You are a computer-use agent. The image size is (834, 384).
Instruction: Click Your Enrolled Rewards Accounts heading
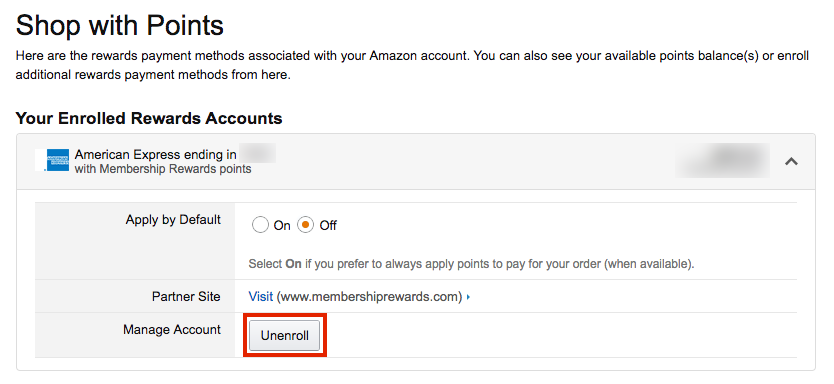coord(149,118)
